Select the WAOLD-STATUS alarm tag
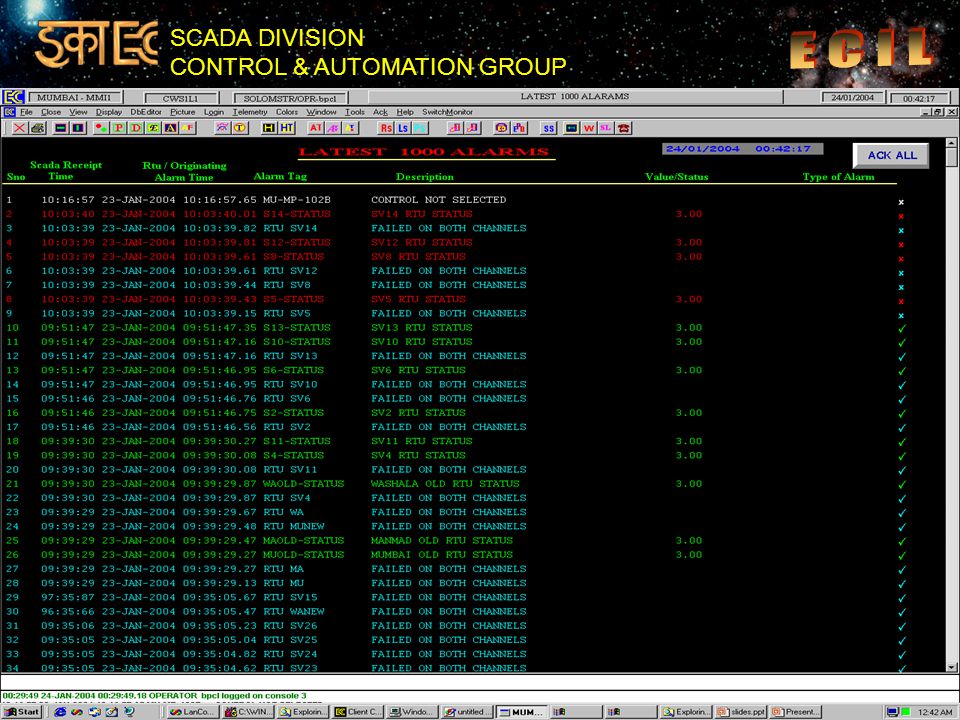 [304, 484]
